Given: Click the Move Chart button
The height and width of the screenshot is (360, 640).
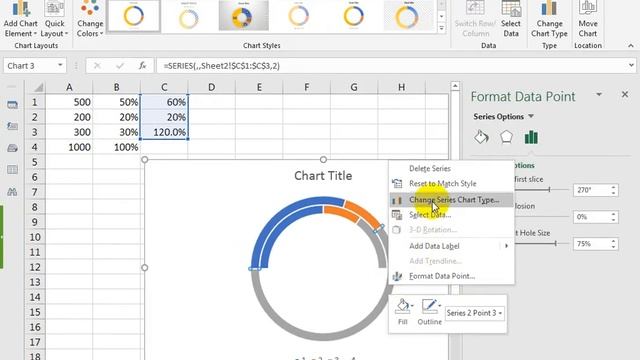Looking at the screenshot, I should click(x=587, y=20).
